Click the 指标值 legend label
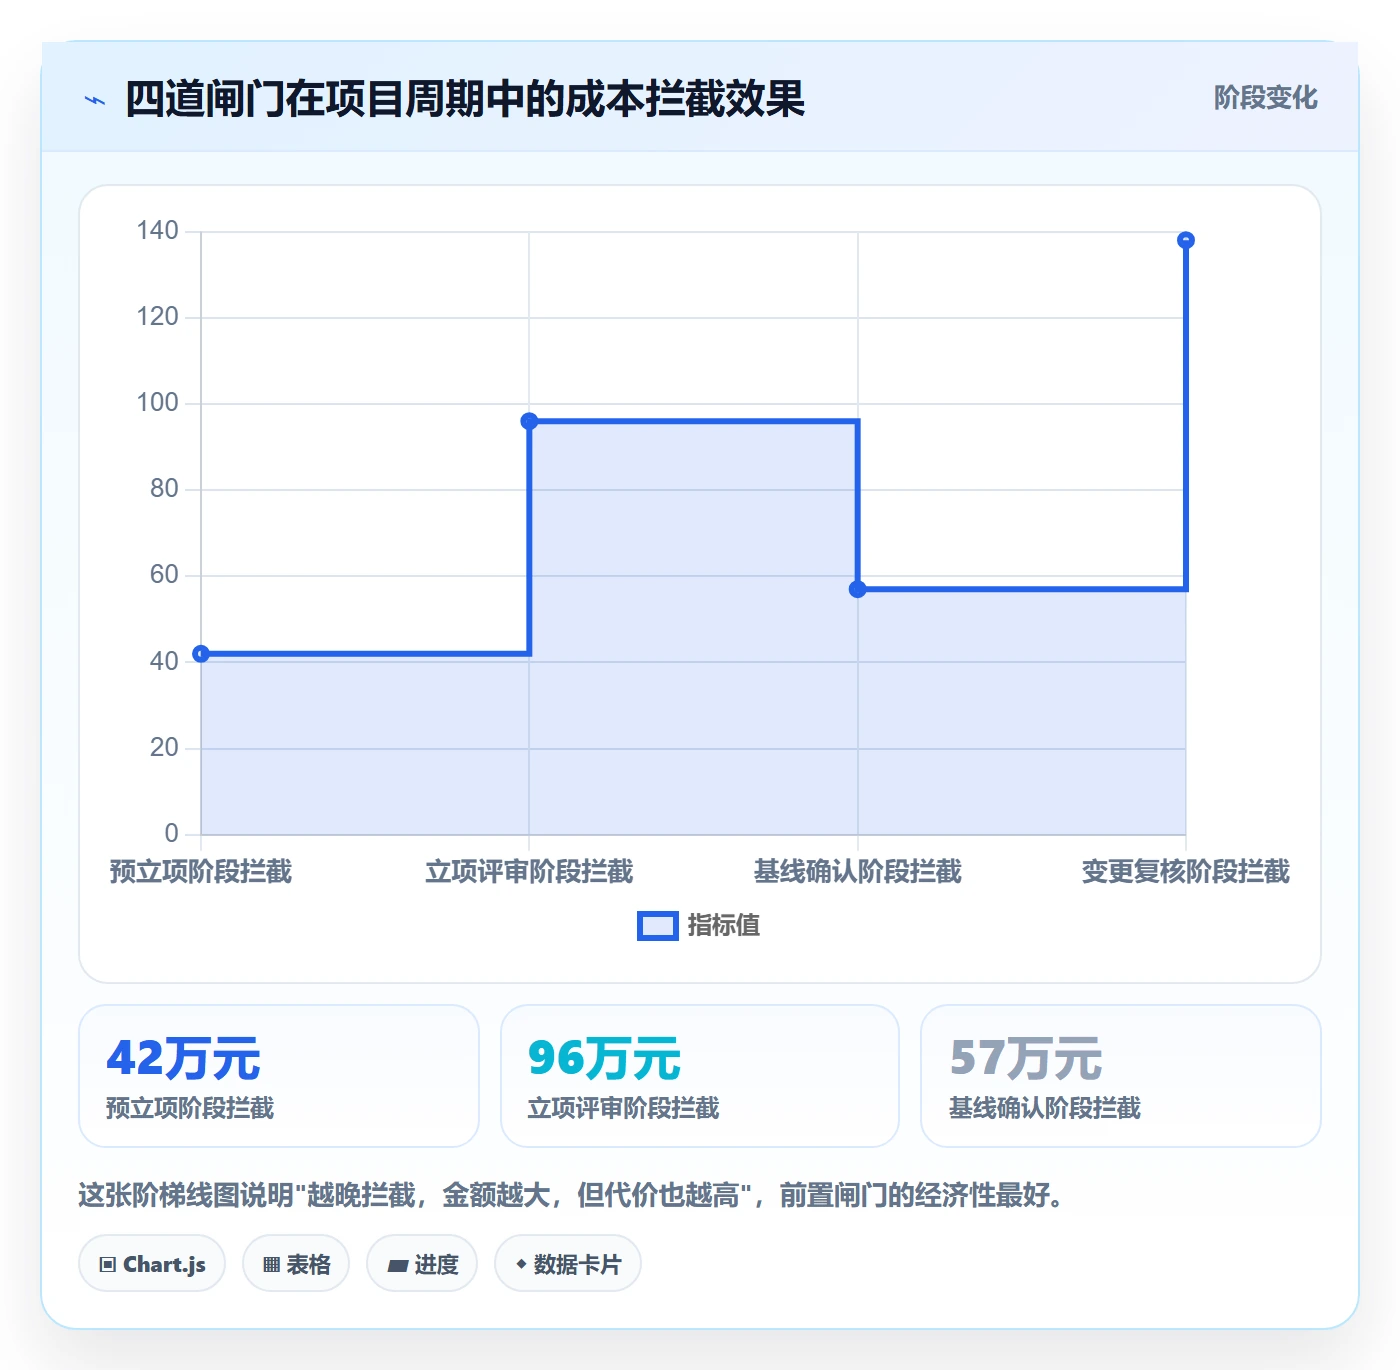Image resolution: width=1400 pixels, height=1370 pixels. (x=724, y=926)
